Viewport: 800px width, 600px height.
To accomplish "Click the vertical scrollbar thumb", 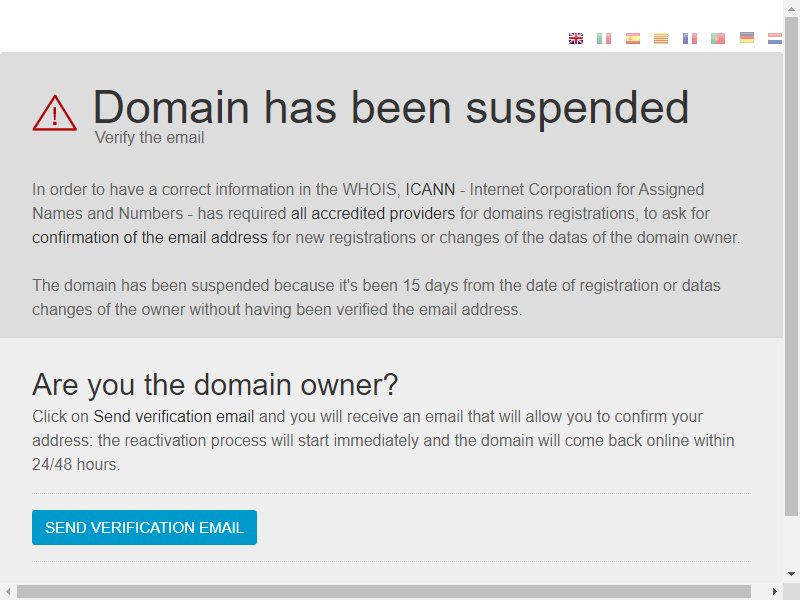I will pyautogui.click(x=791, y=265).
